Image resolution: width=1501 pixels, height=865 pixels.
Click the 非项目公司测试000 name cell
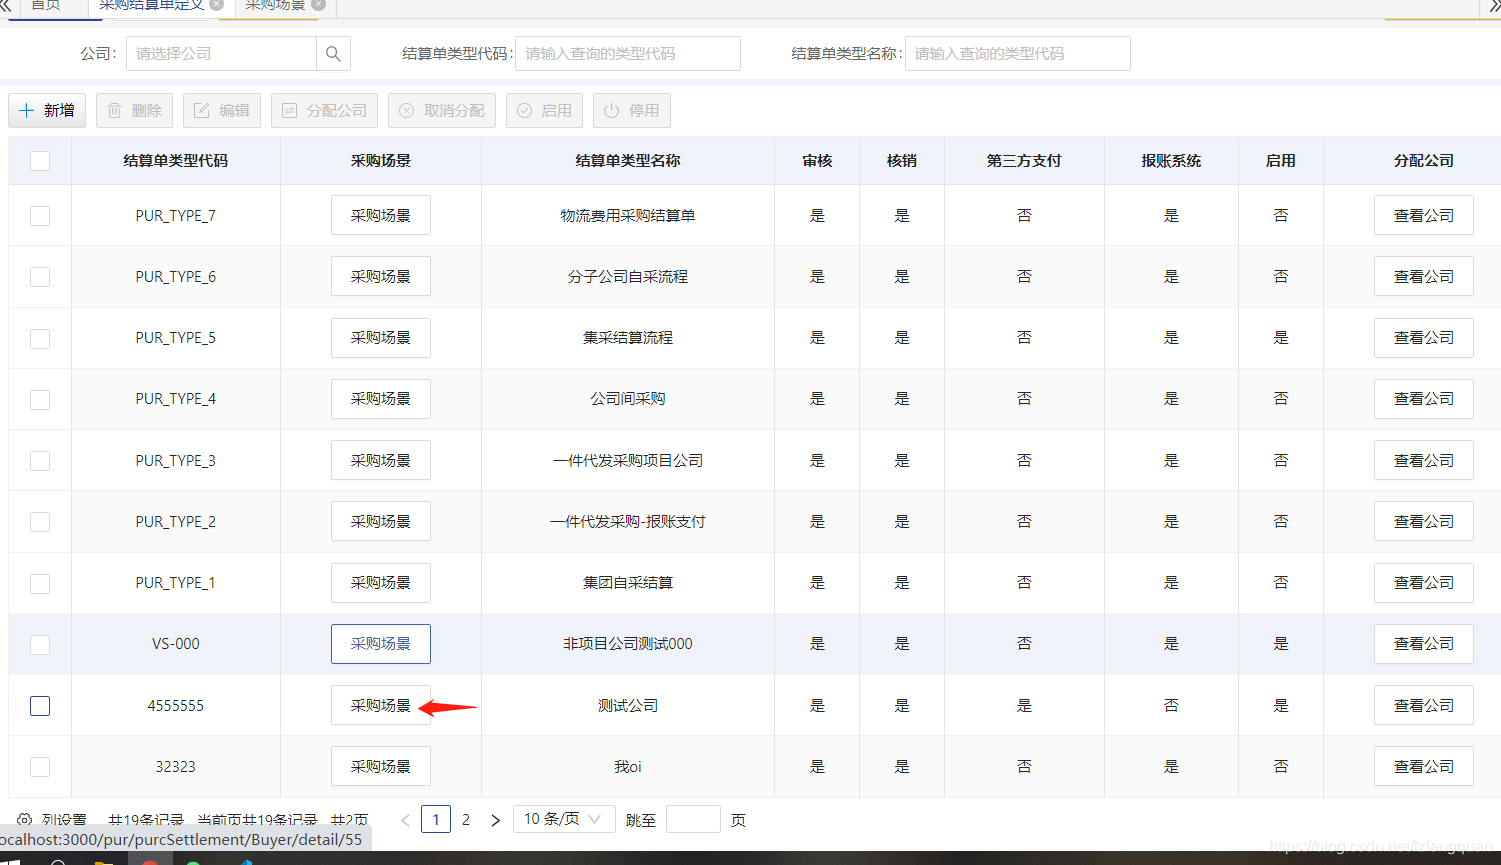[x=628, y=644]
